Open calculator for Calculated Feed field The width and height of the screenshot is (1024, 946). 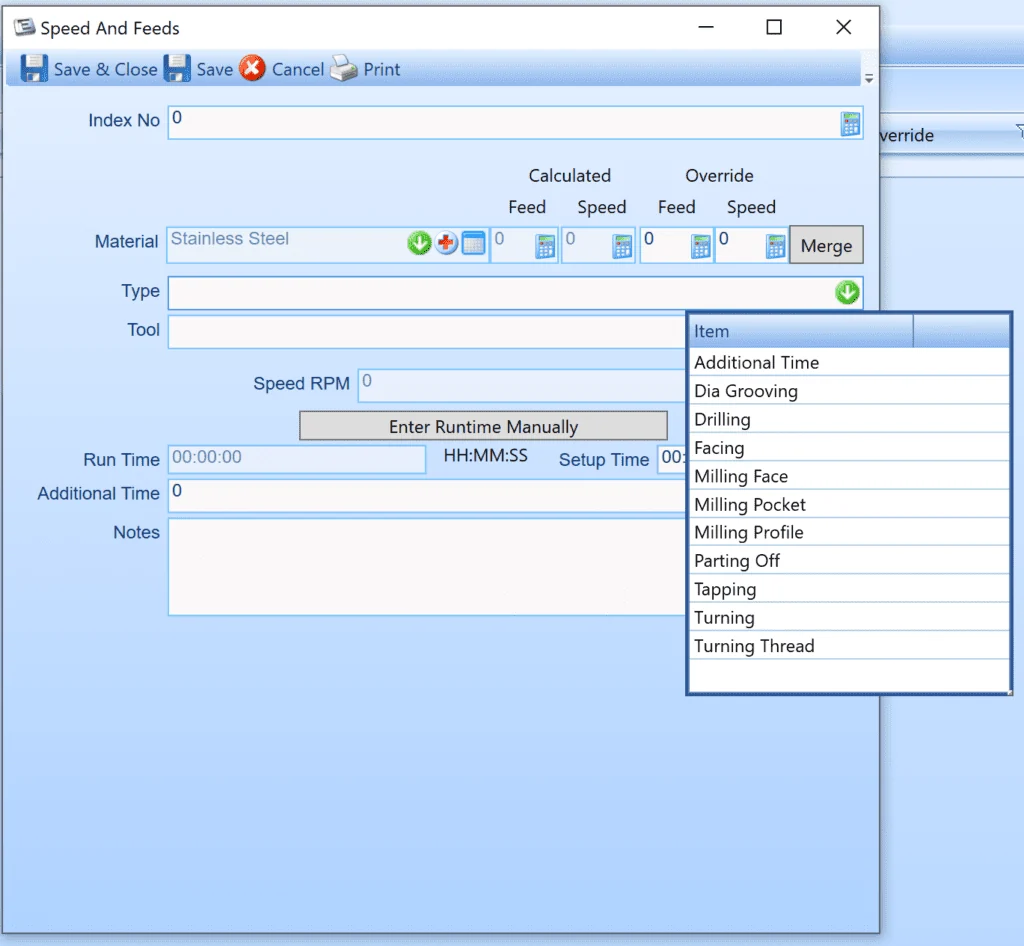click(545, 246)
